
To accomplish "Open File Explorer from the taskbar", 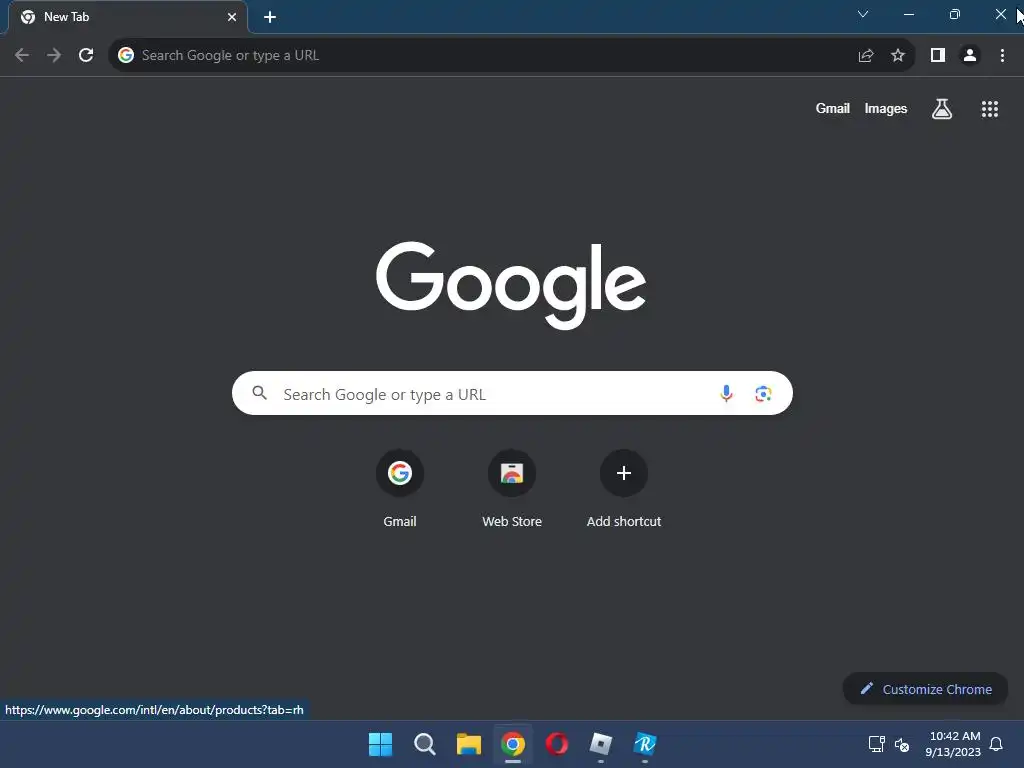I will coord(469,744).
